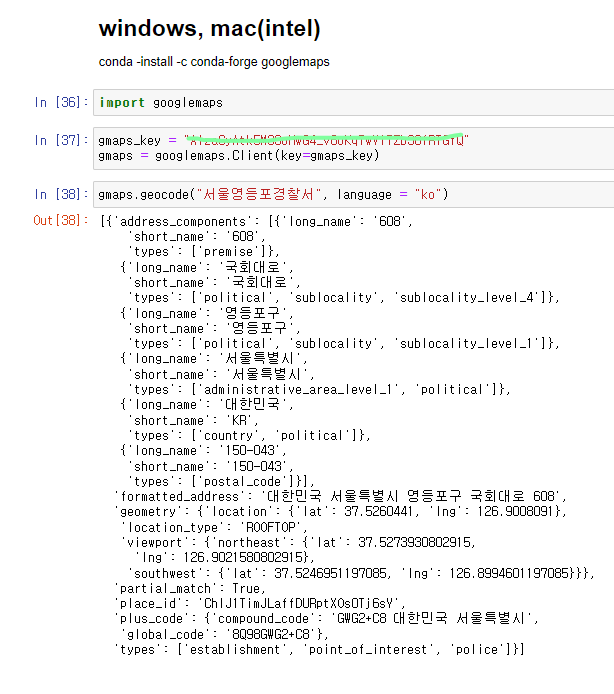
Task: Click the short_name 'KR' line
Action: click(x=193, y=420)
